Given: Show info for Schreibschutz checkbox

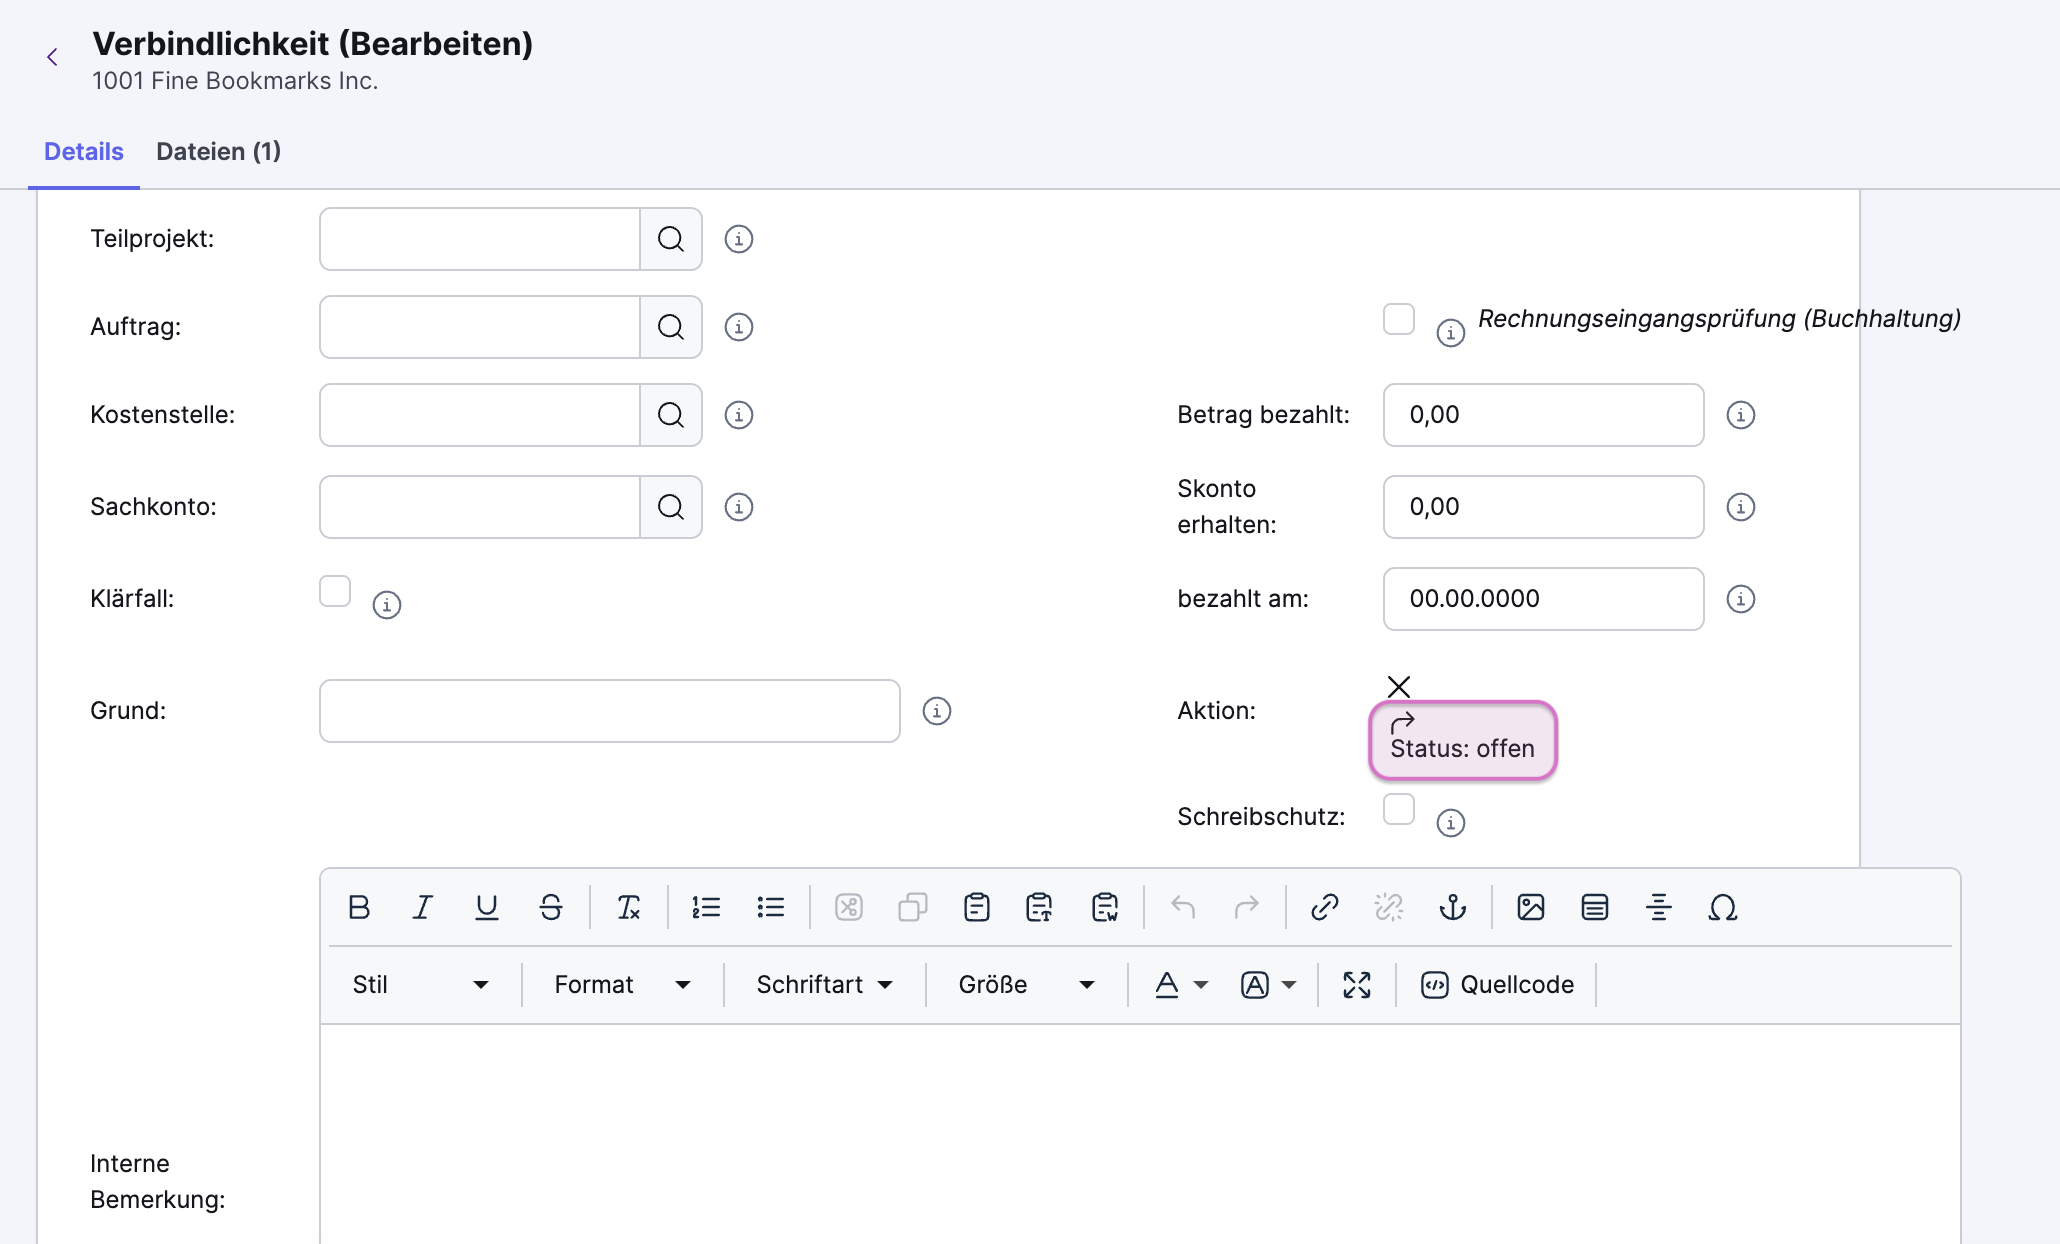Looking at the screenshot, I should (1451, 823).
